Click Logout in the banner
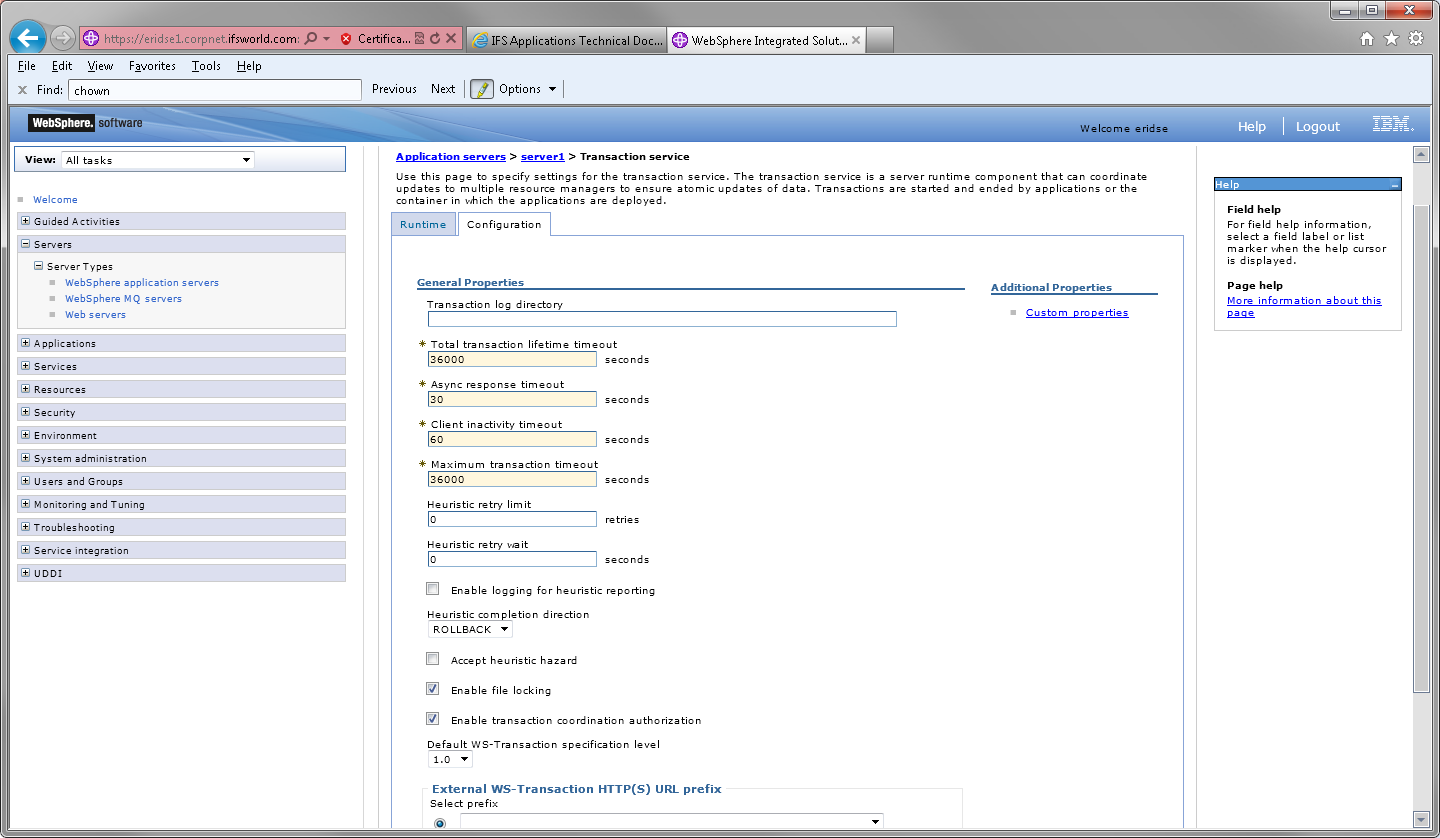 pos(1317,126)
